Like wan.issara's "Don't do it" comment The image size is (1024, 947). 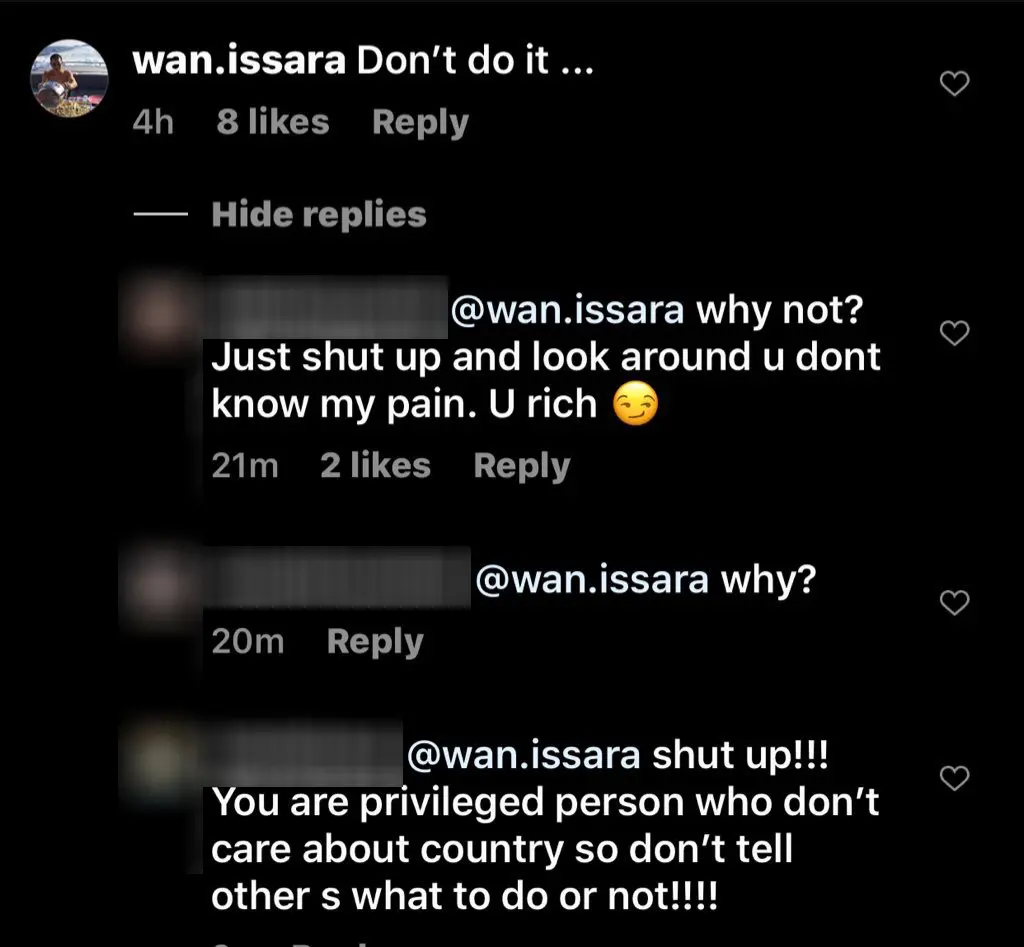[x=954, y=84]
